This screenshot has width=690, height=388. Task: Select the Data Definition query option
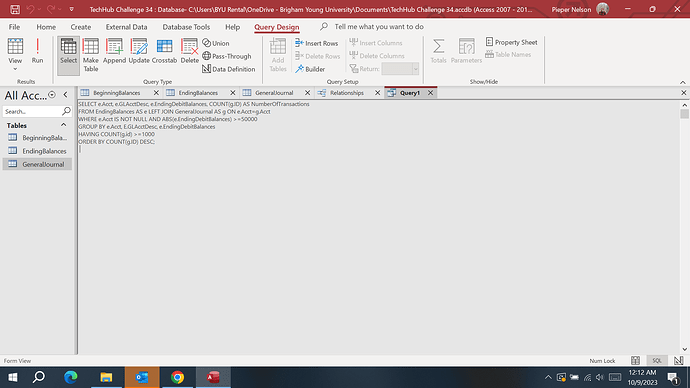(228, 69)
